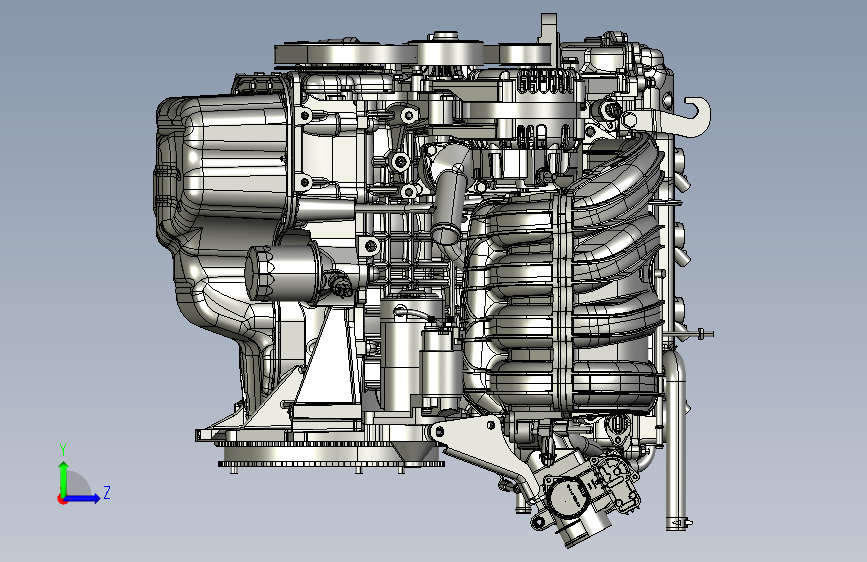Select the large accessory belt pulley on the engine
The image size is (867, 562).
pos(346,55)
